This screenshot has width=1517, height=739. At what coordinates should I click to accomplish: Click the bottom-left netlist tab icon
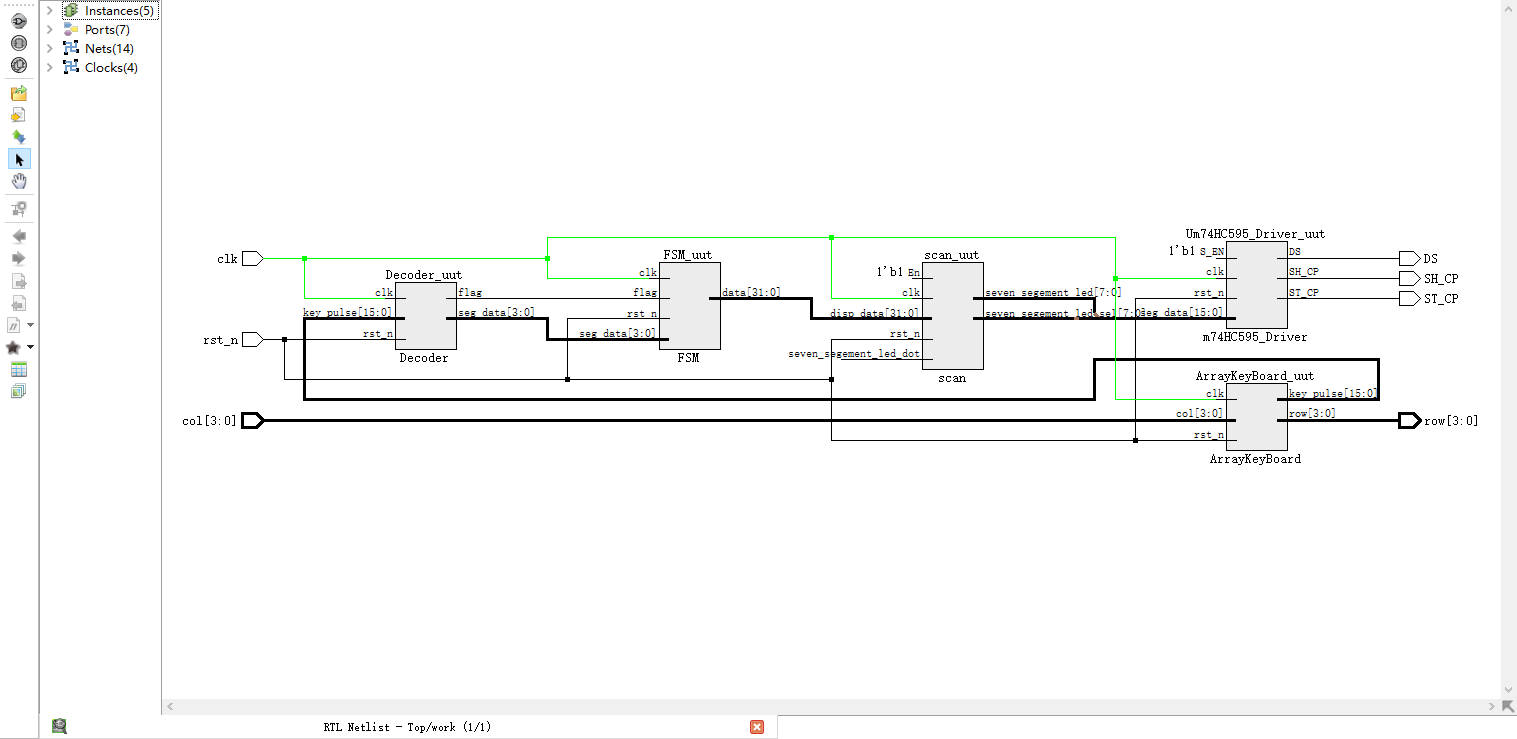click(60, 727)
